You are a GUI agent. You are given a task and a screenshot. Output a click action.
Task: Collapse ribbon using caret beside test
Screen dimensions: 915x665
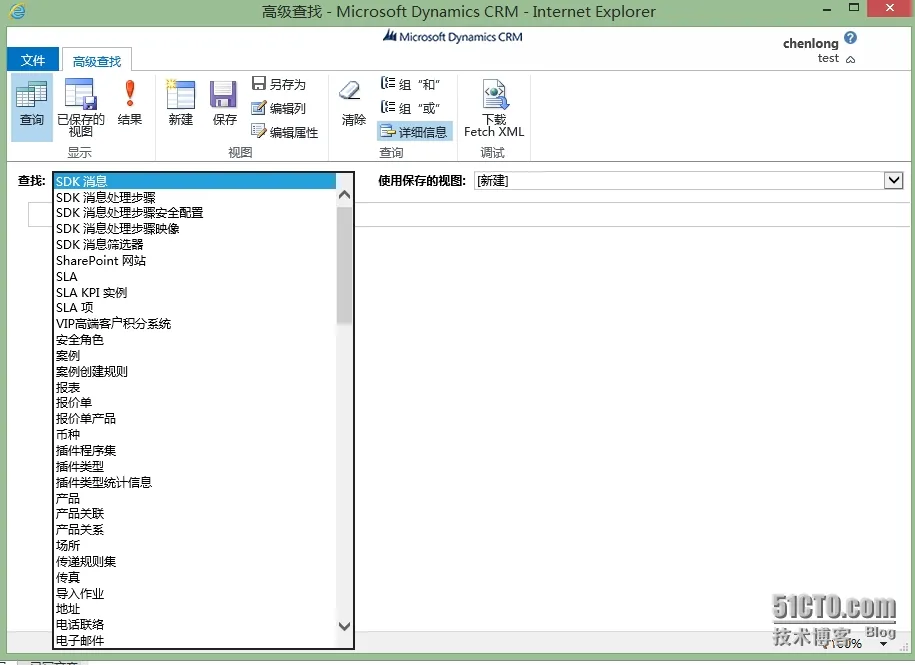[x=851, y=60]
